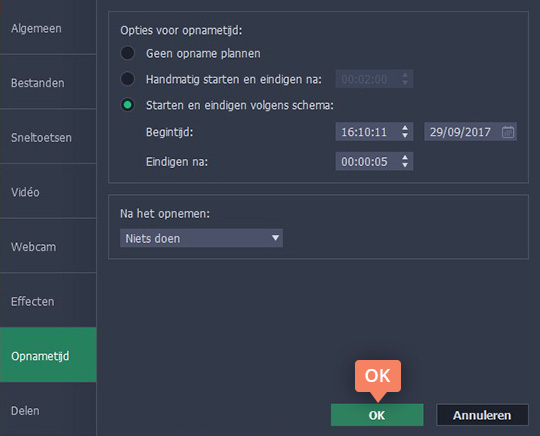Increase Begintijd with the up arrow

[x=405, y=128]
